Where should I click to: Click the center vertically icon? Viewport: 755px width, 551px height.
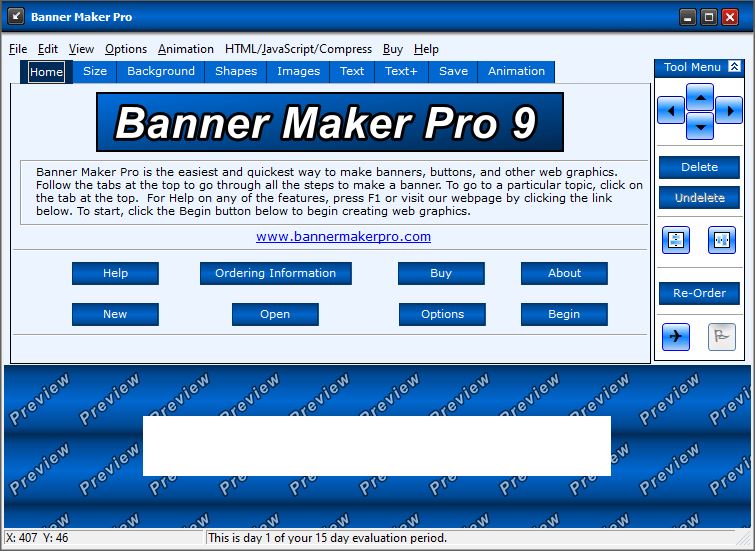click(676, 240)
